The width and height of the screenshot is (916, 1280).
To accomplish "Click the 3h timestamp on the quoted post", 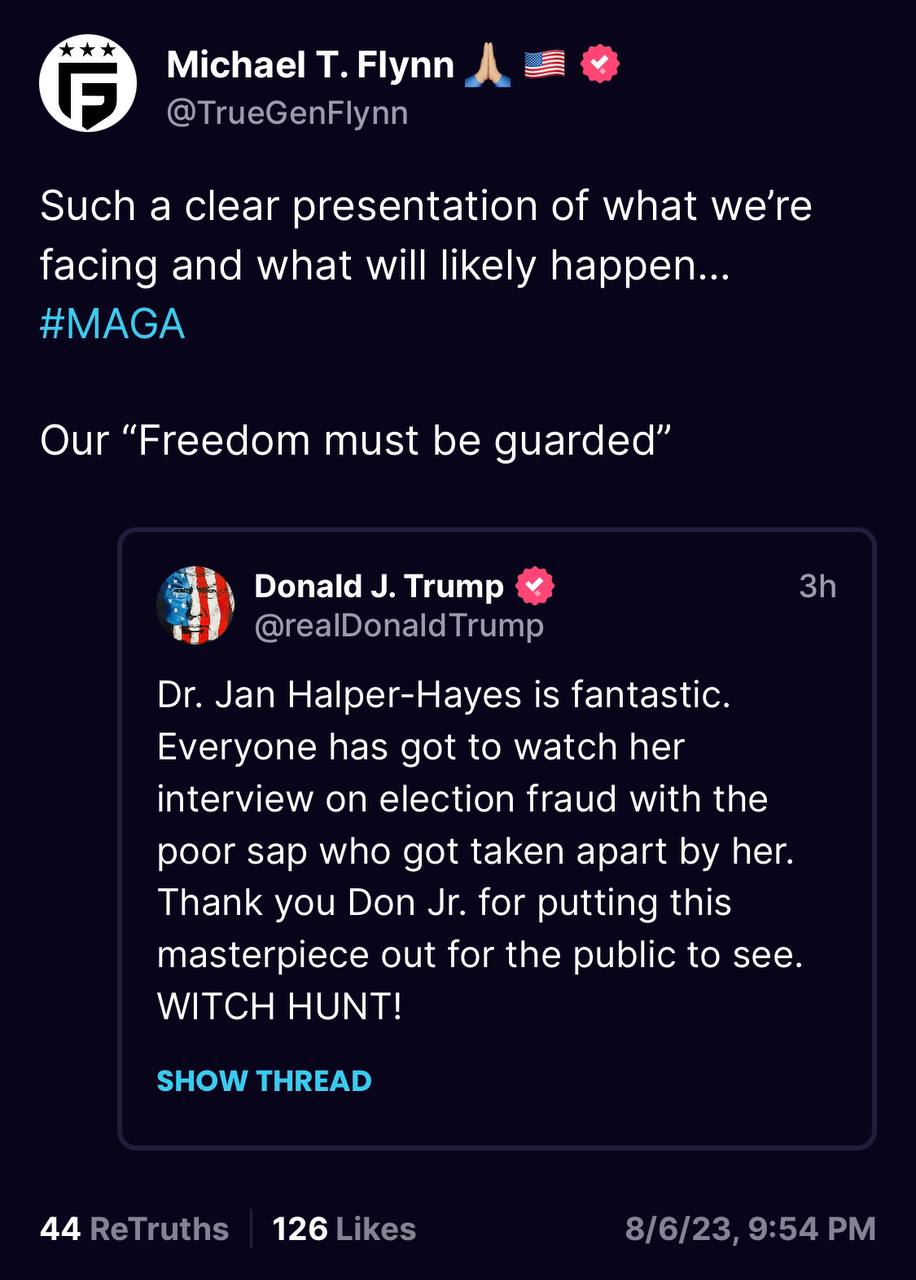I will pyautogui.click(x=817, y=586).
